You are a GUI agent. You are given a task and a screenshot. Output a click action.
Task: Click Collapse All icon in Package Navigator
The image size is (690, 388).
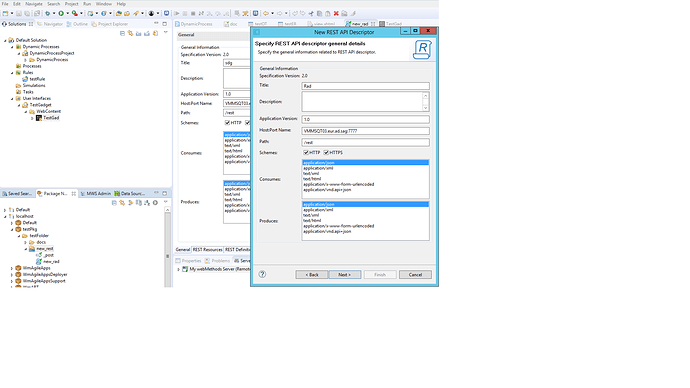coord(114,203)
